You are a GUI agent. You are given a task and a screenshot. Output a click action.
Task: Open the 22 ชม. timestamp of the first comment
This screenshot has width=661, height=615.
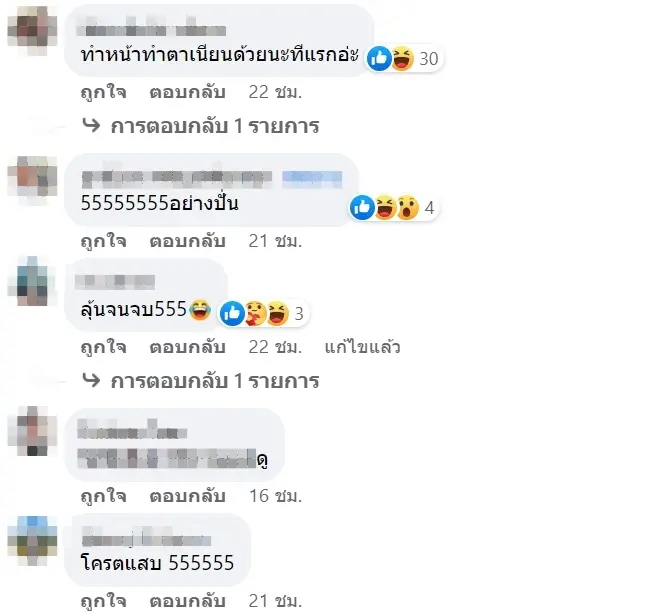coord(275,92)
